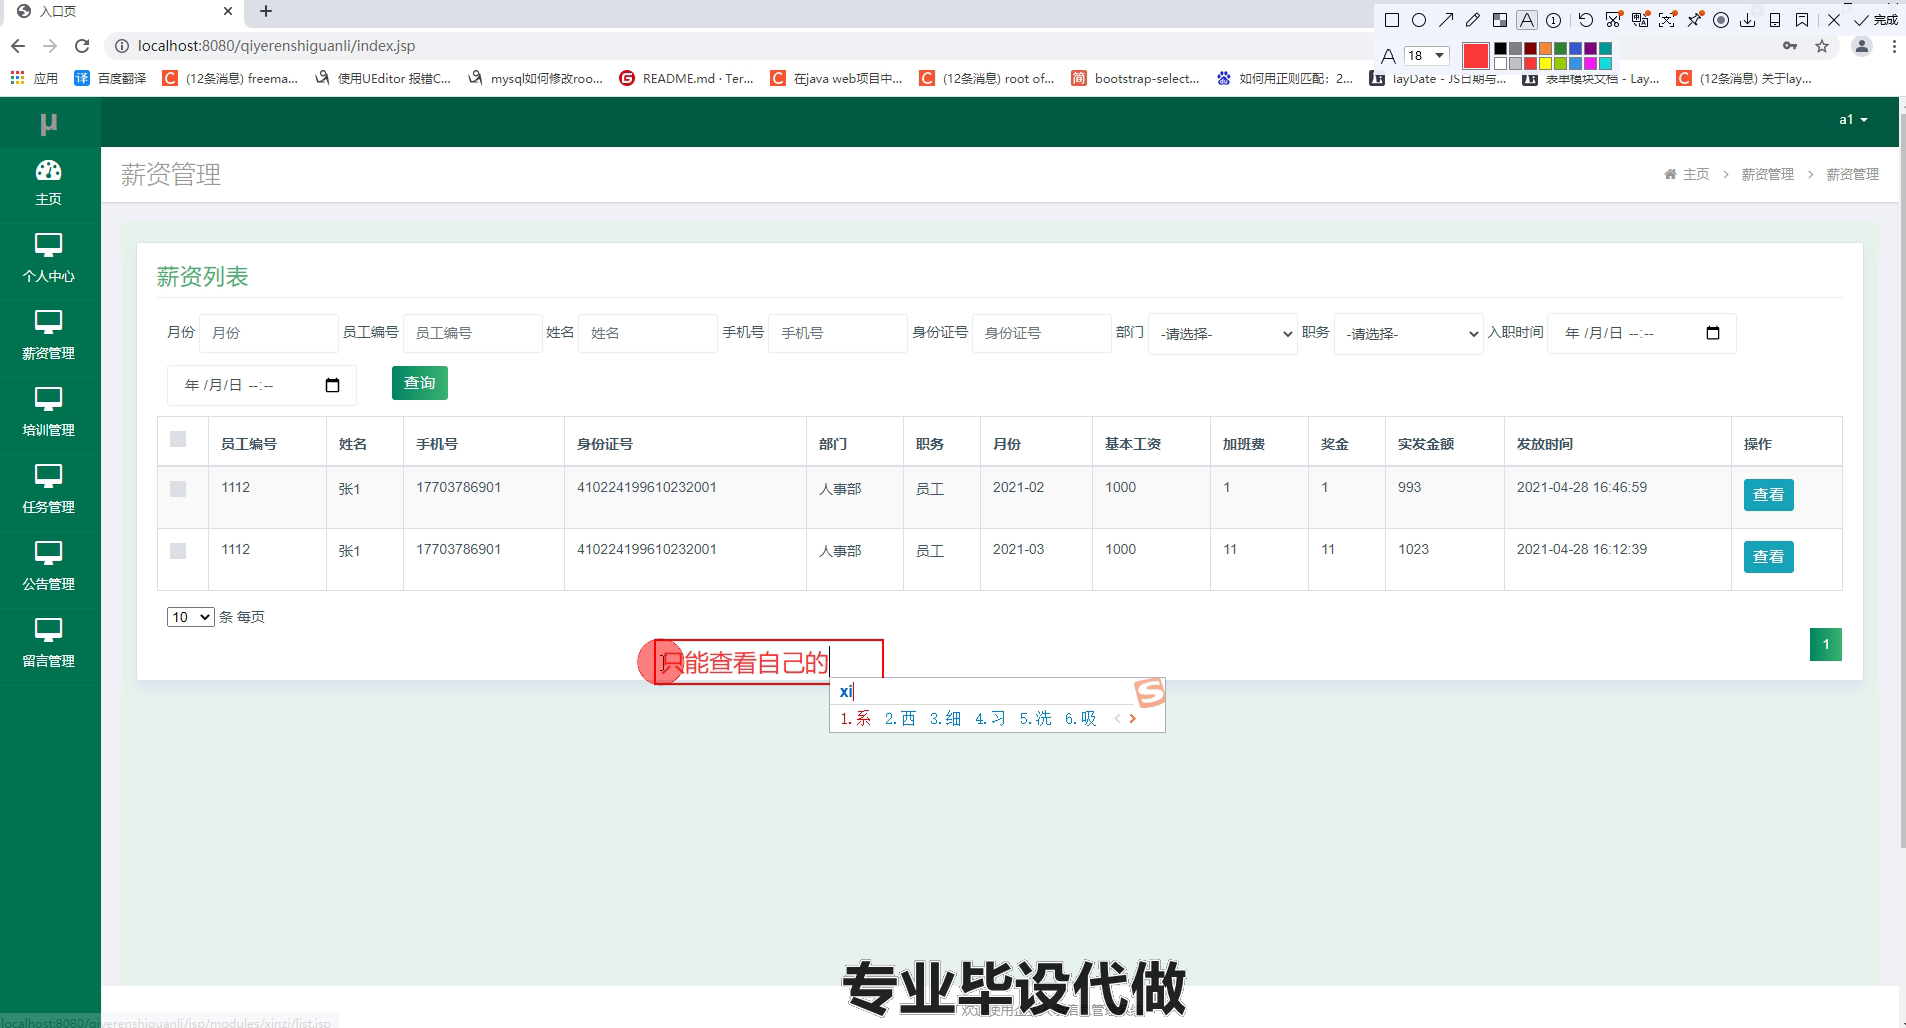
Task: Open 主页 in the sidebar
Action: coord(49,184)
